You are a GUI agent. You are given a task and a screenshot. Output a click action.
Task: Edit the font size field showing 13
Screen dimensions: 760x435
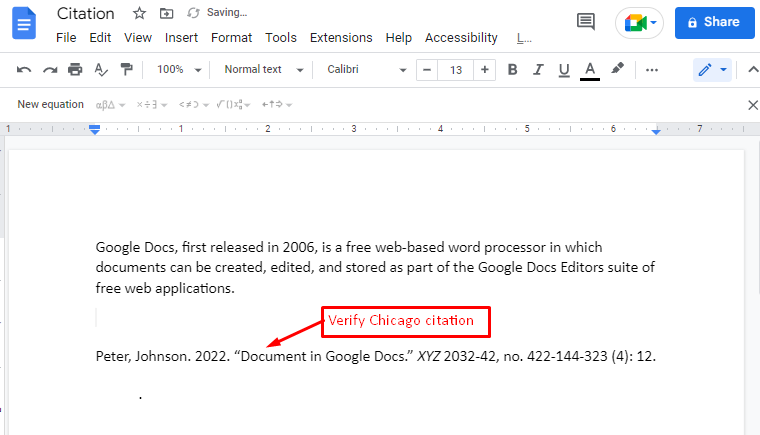click(x=456, y=70)
